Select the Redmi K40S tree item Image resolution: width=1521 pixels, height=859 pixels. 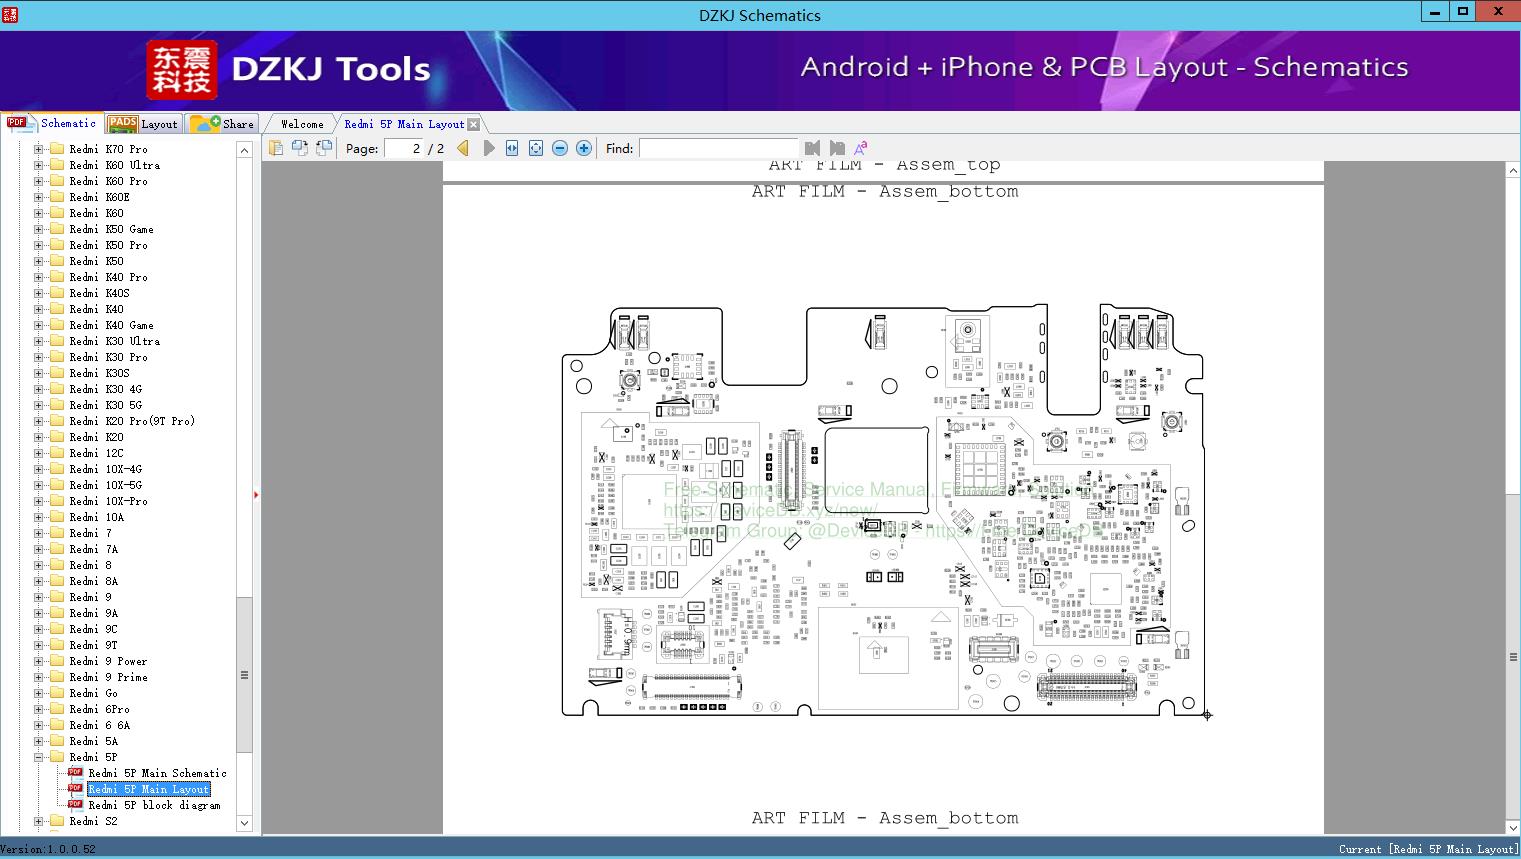point(99,293)
